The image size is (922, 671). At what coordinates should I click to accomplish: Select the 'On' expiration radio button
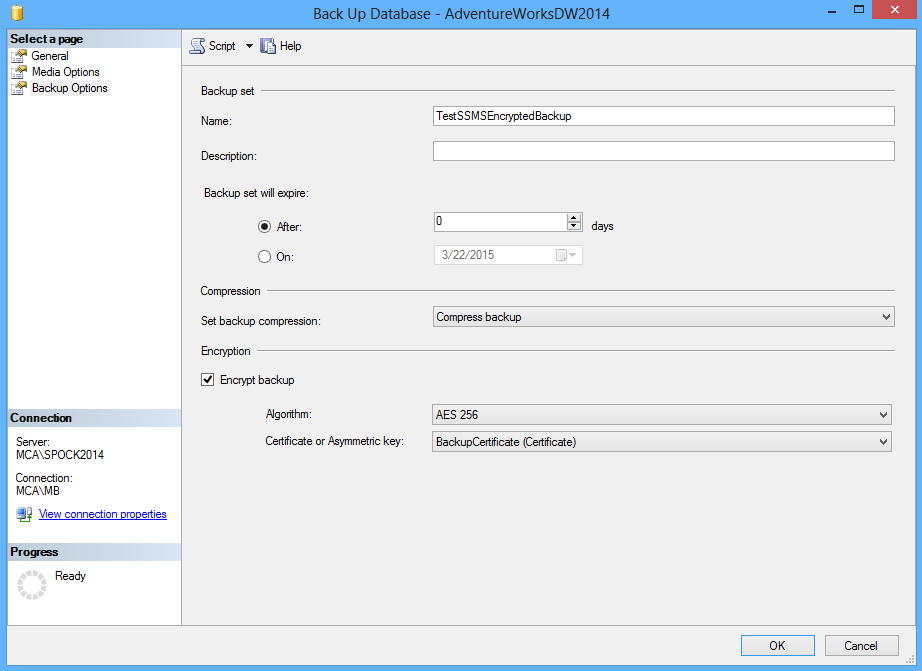point(264,256)
